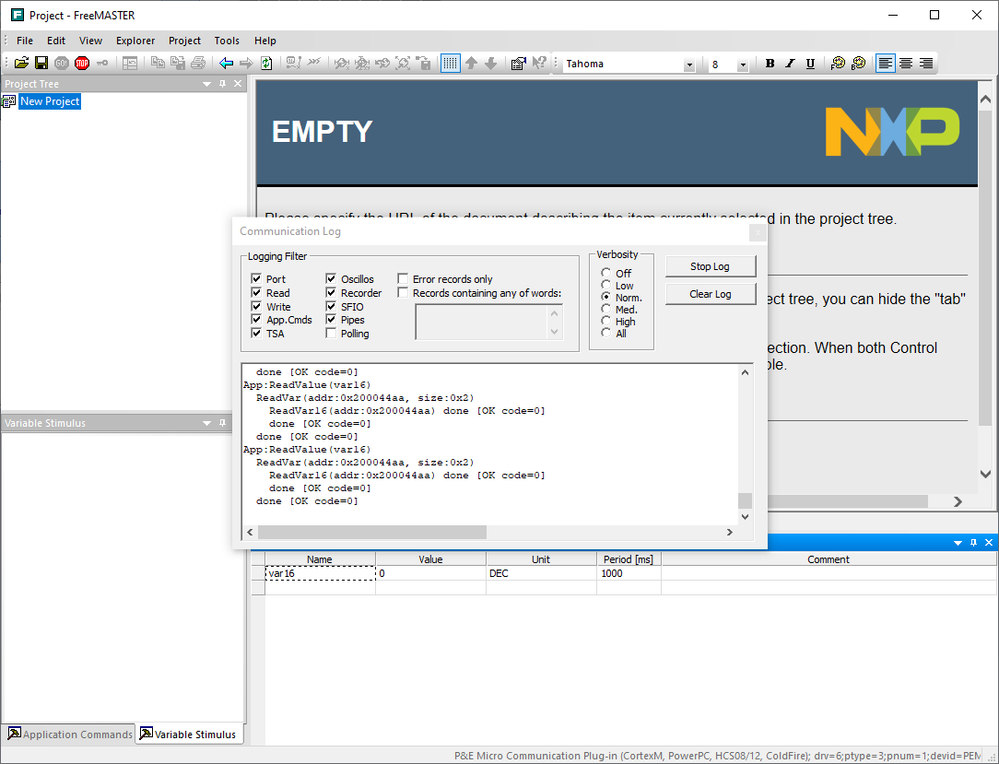Open the Tahoma font dropdown
This screenshot has height=764, width=999.
coord(689,64)
